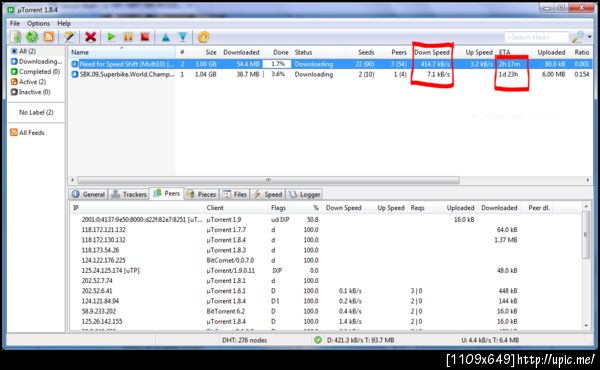The width and height of the screenshot is (600, 370).
Task: Select peer 124.122.176.225 BitComet row
Action: pyautogui.click(x=326, y=260)
